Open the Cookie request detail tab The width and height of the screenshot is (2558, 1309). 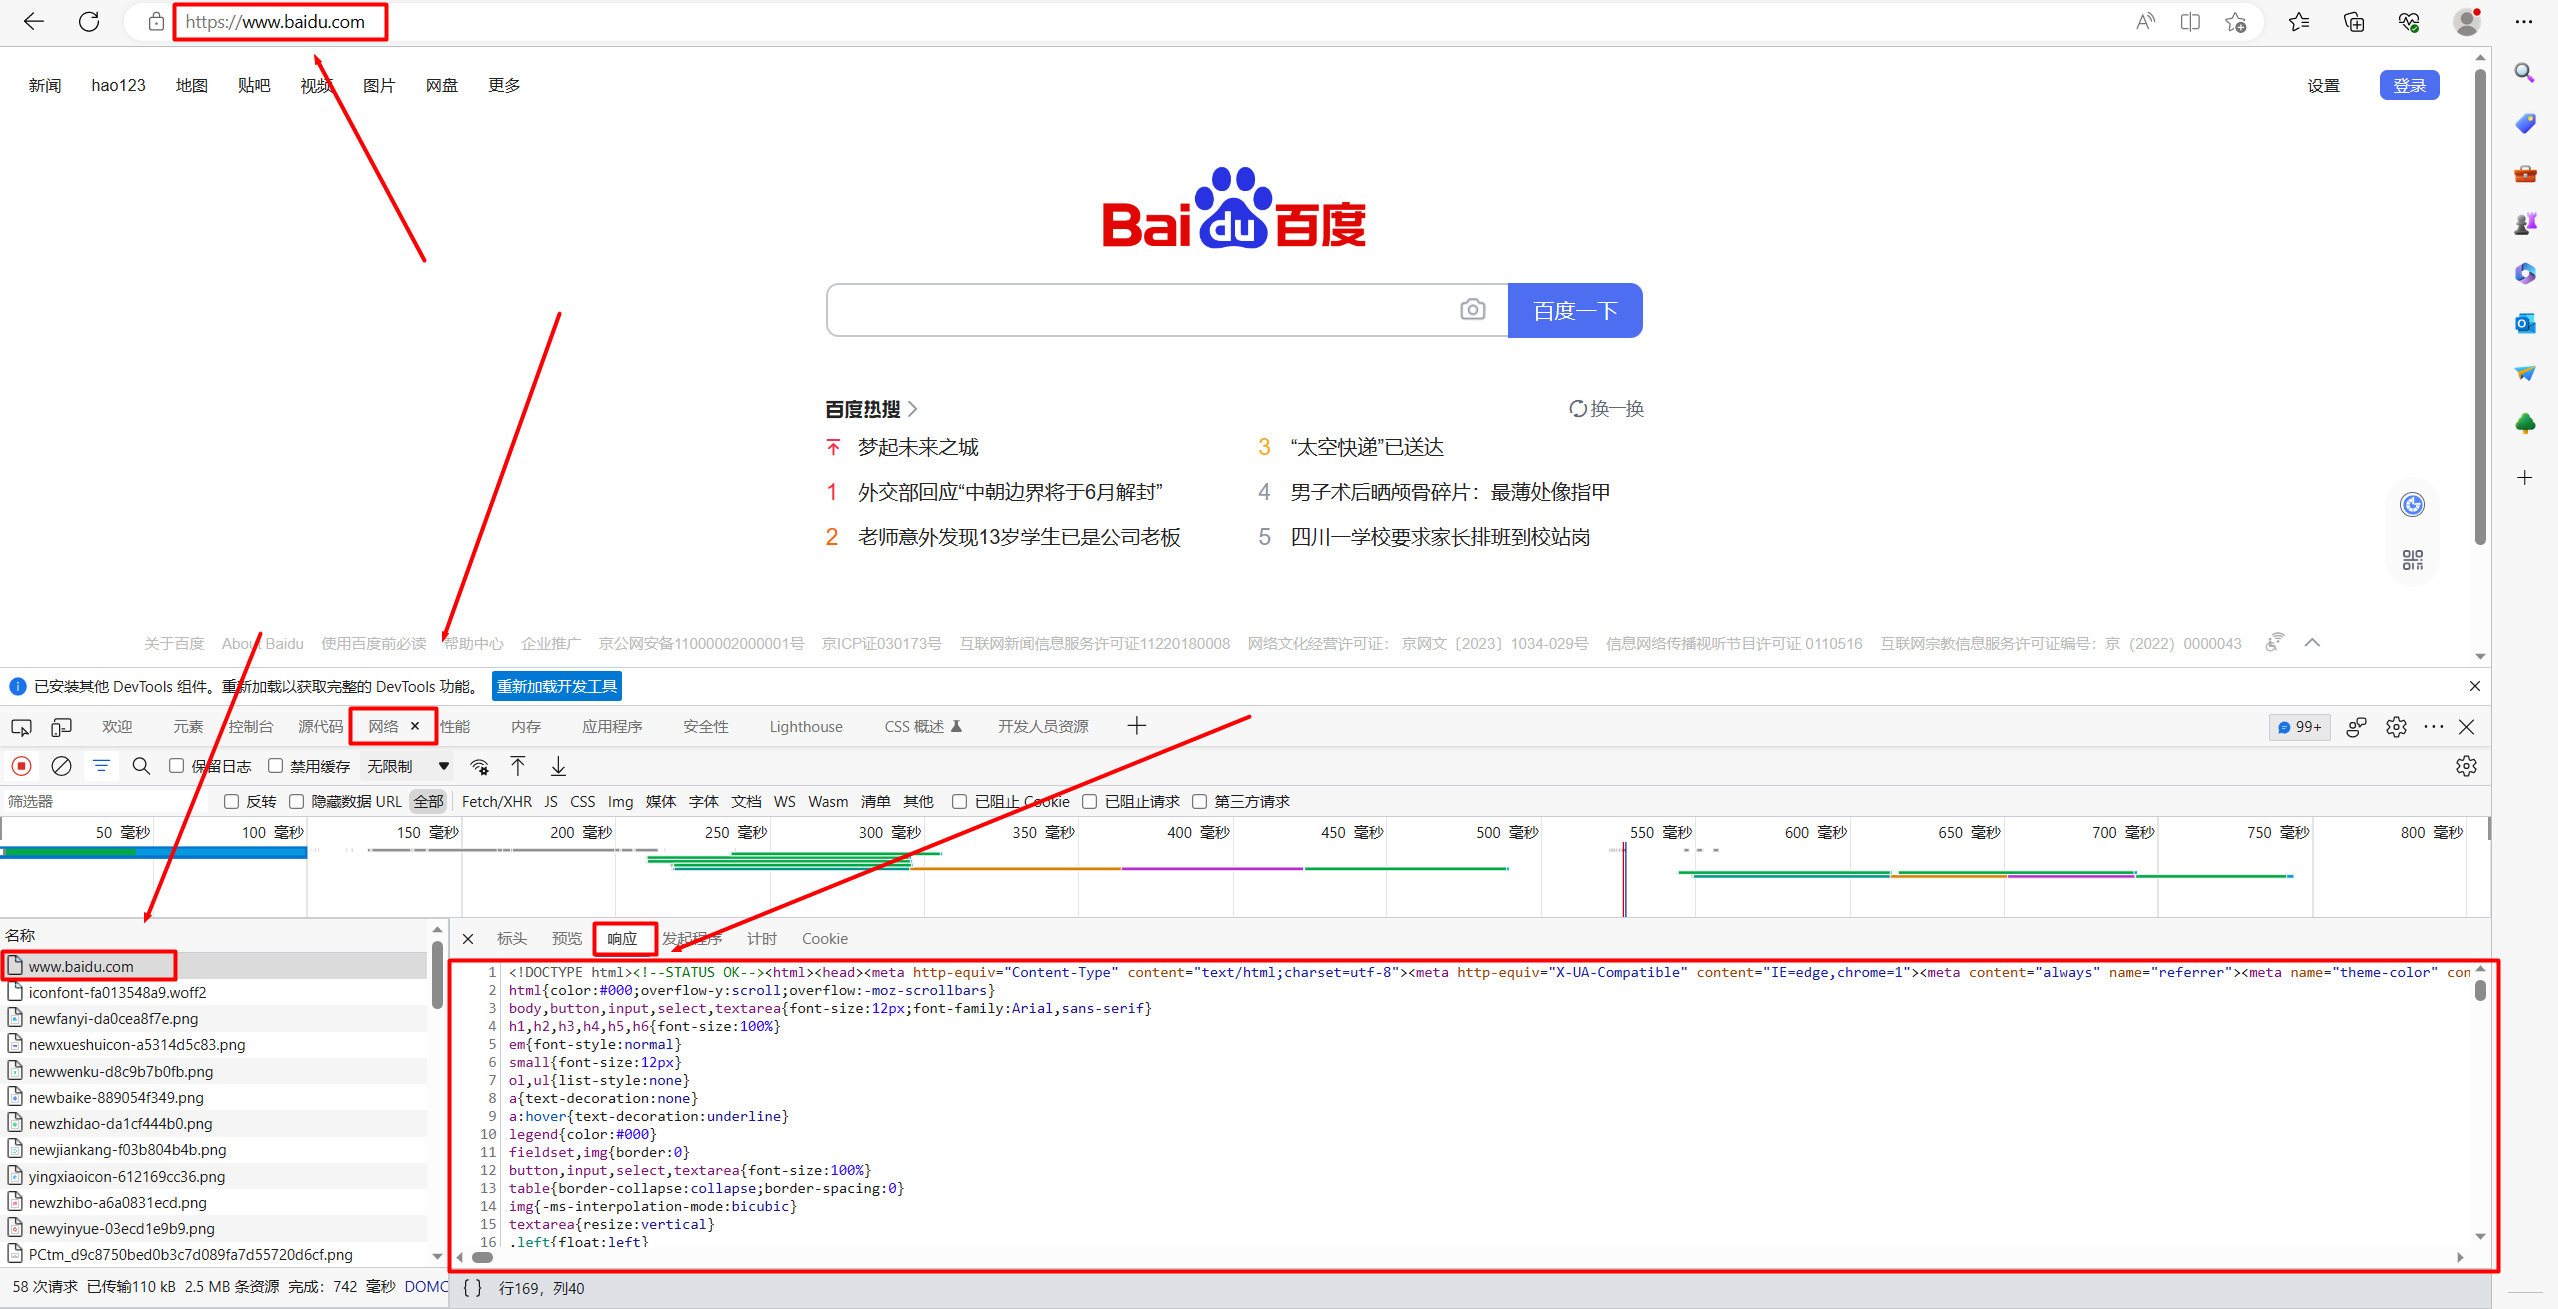[x=825, y=938]
